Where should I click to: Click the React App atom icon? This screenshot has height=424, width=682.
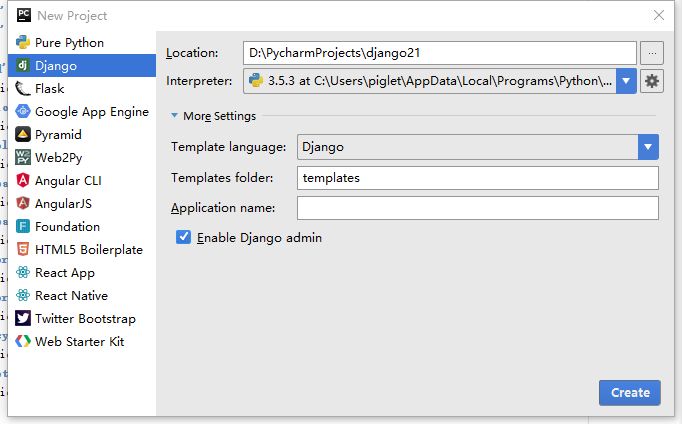point(23,273)
